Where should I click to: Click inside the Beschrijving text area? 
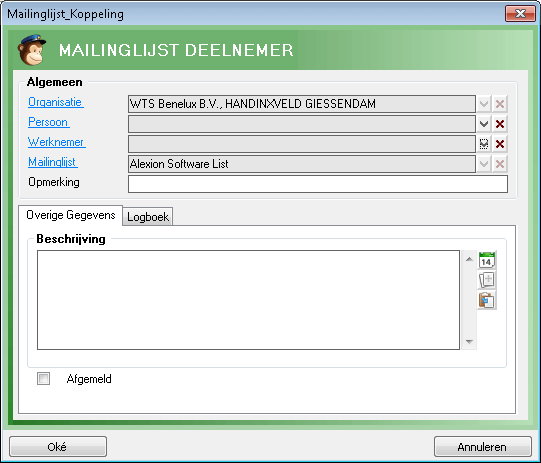pyautogui.click(x=248, y=300)
